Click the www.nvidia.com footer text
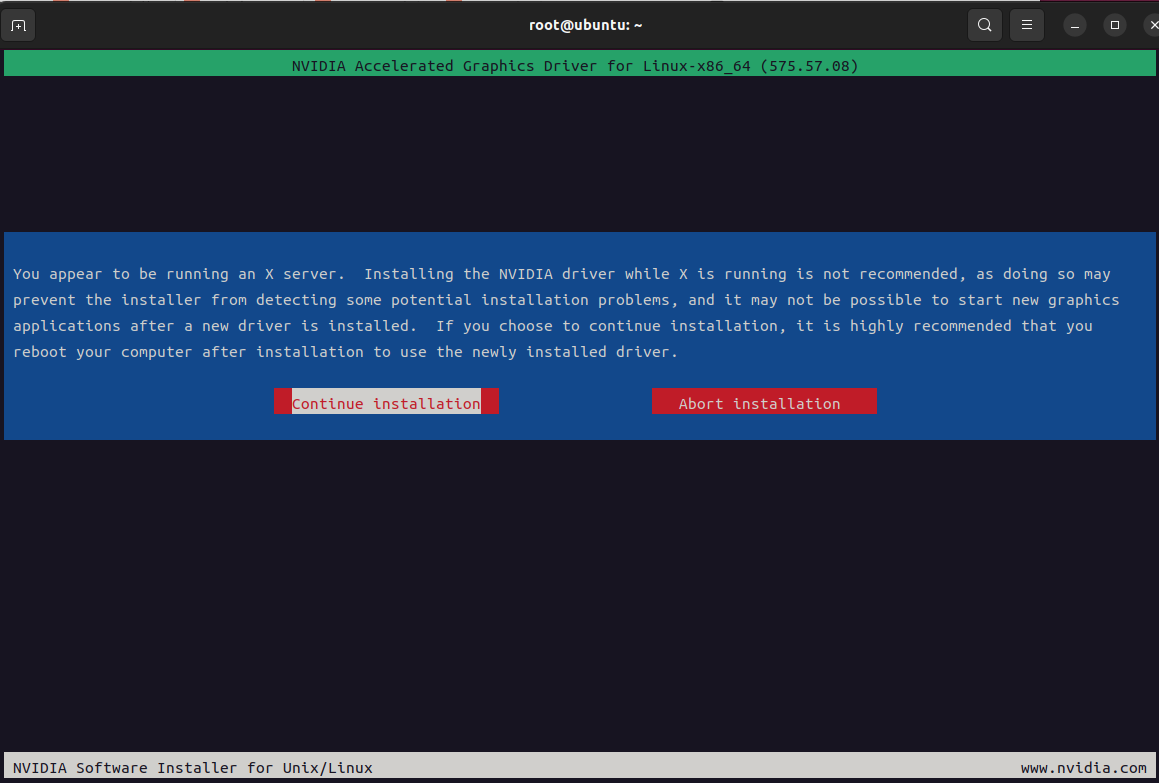The image size is (1159, 783). (1084, 767)
